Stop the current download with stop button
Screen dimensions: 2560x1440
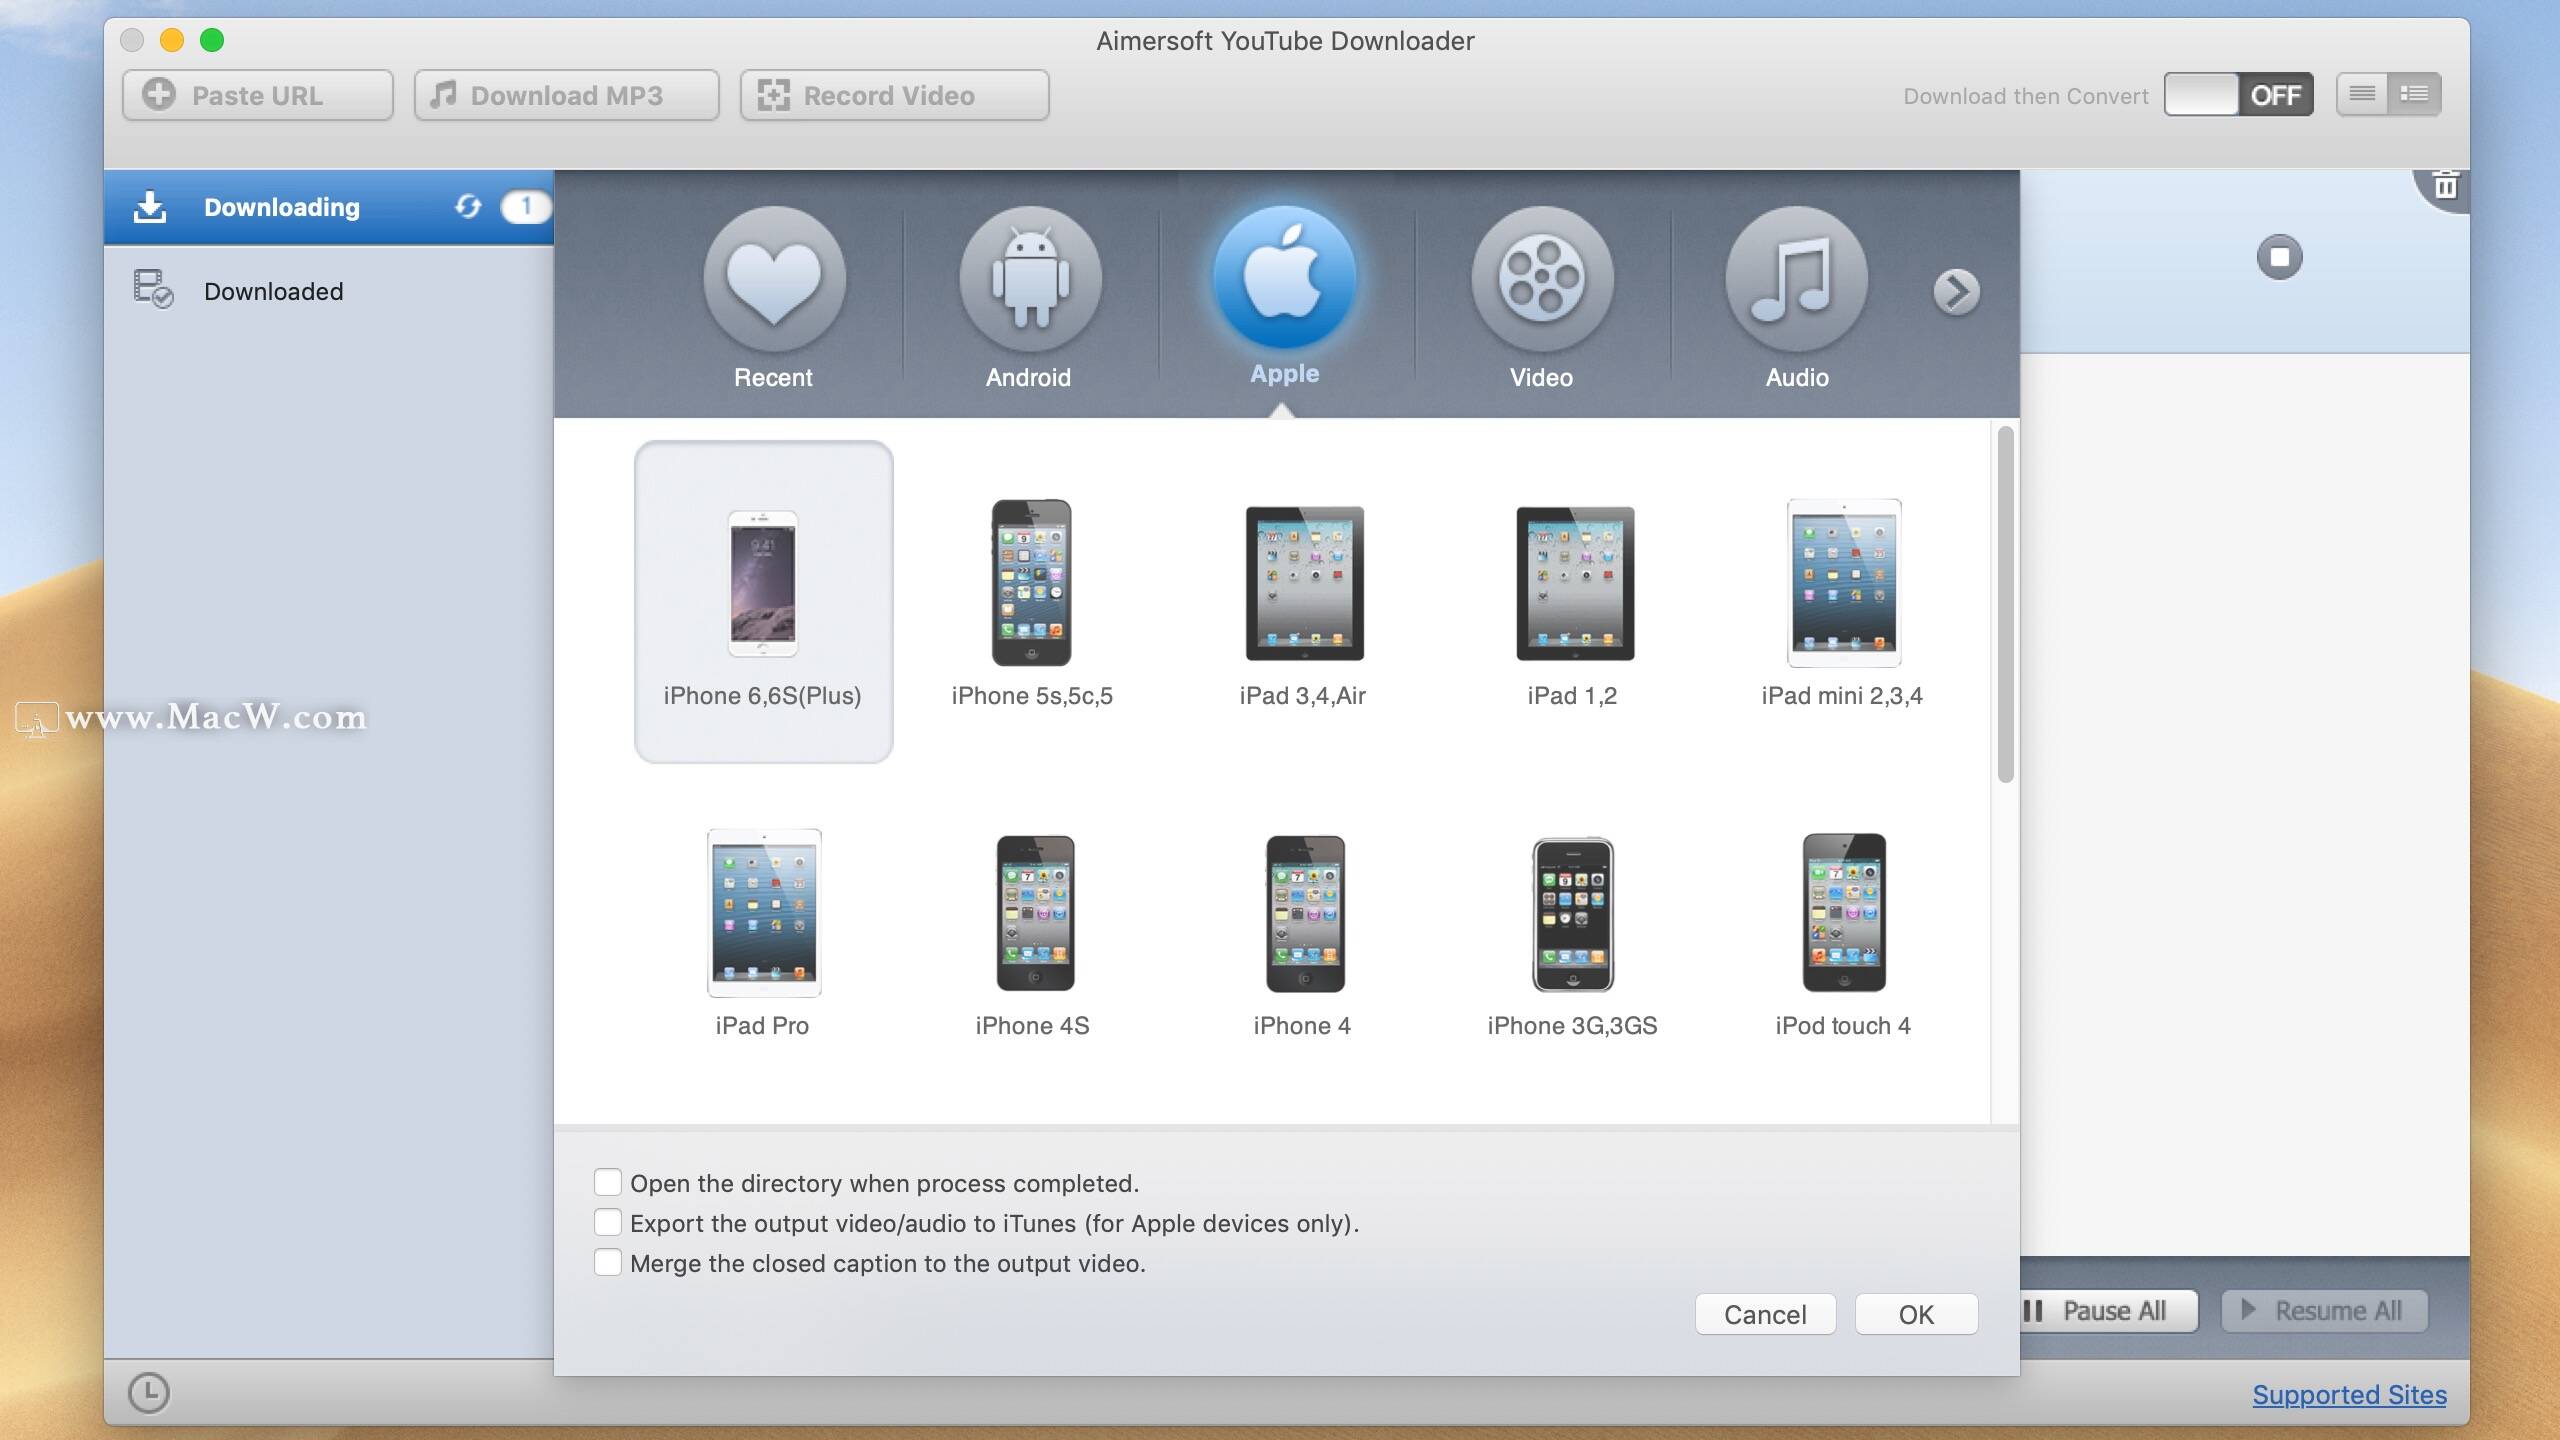pyautogui.click(x=2280, y=257)
